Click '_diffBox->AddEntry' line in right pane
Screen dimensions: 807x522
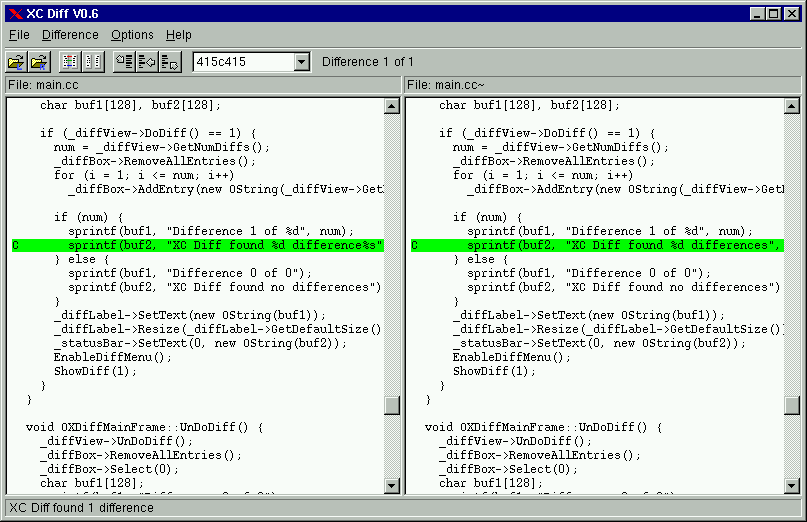tap(625, 189)
